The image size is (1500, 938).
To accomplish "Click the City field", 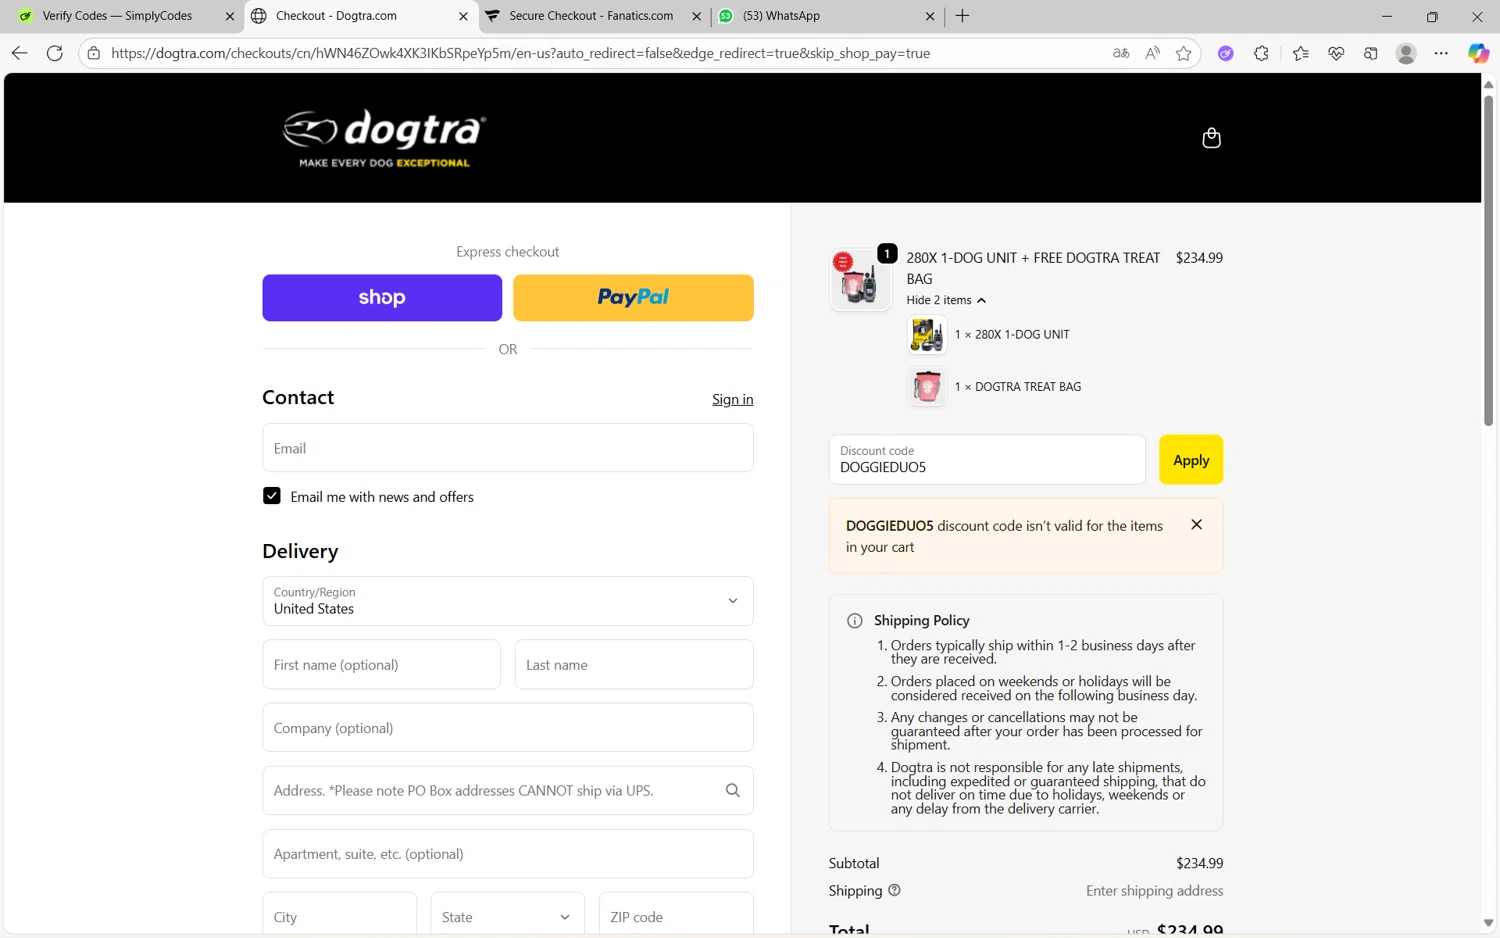I will point(339,916).
